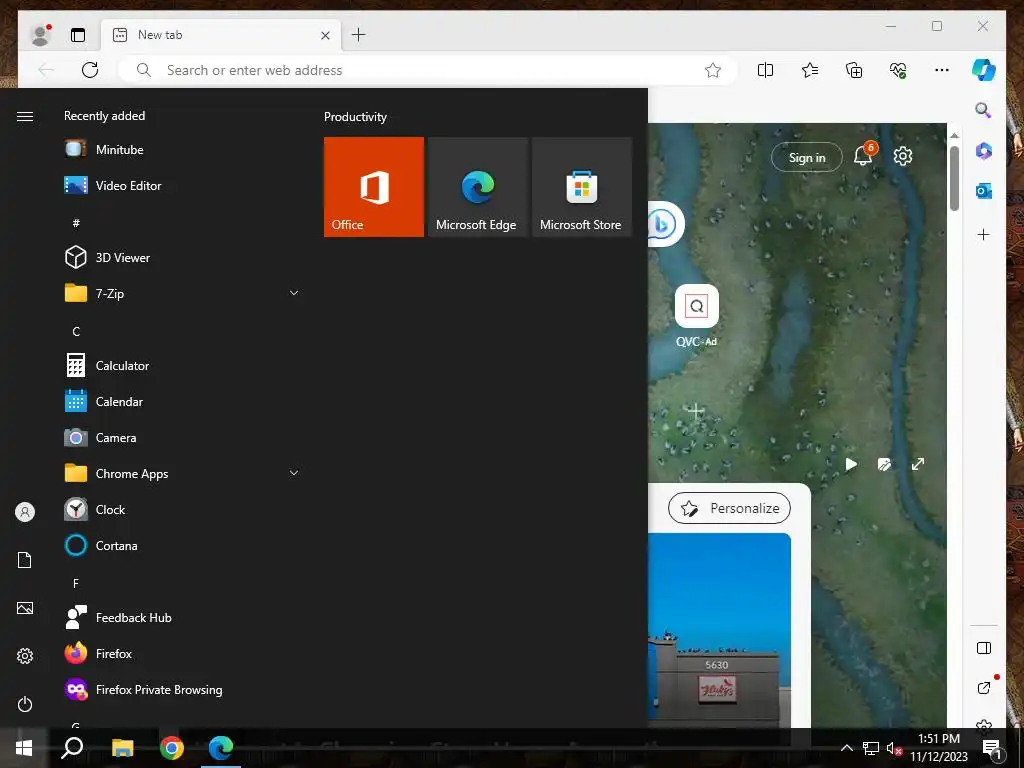Open Edge sidebar search icon
Screen dimensions: 1024x768
[984, 110]
